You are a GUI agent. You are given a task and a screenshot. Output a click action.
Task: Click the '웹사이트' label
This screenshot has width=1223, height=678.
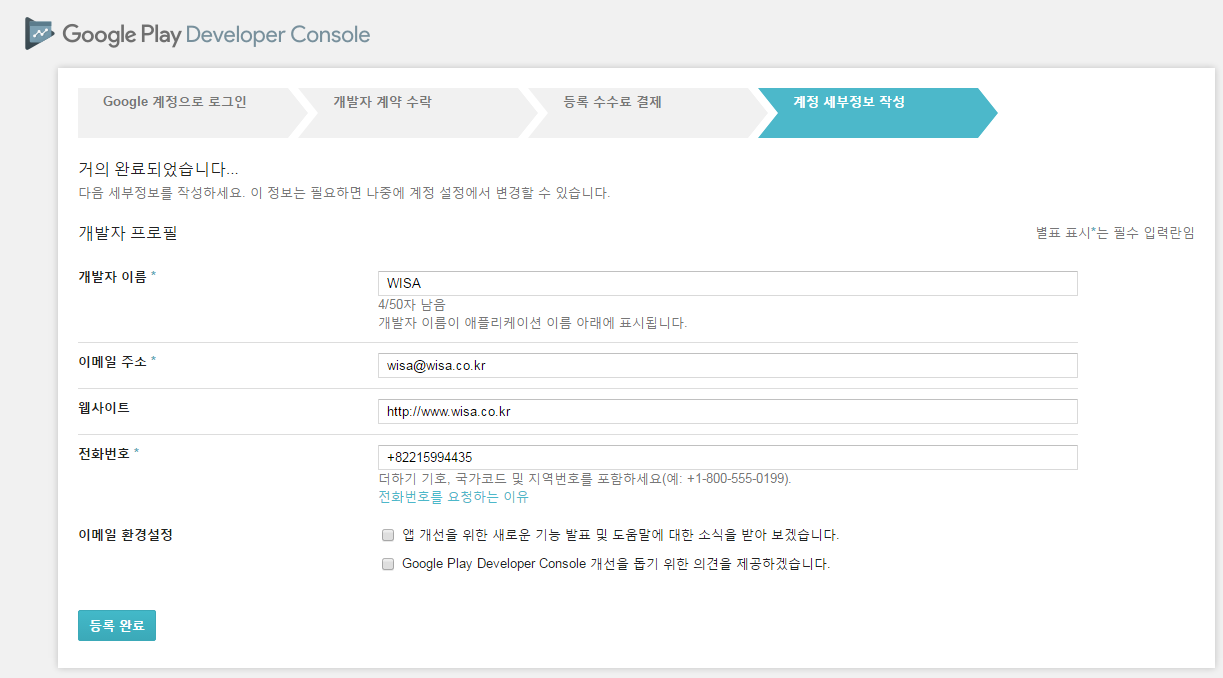point(104,407)
